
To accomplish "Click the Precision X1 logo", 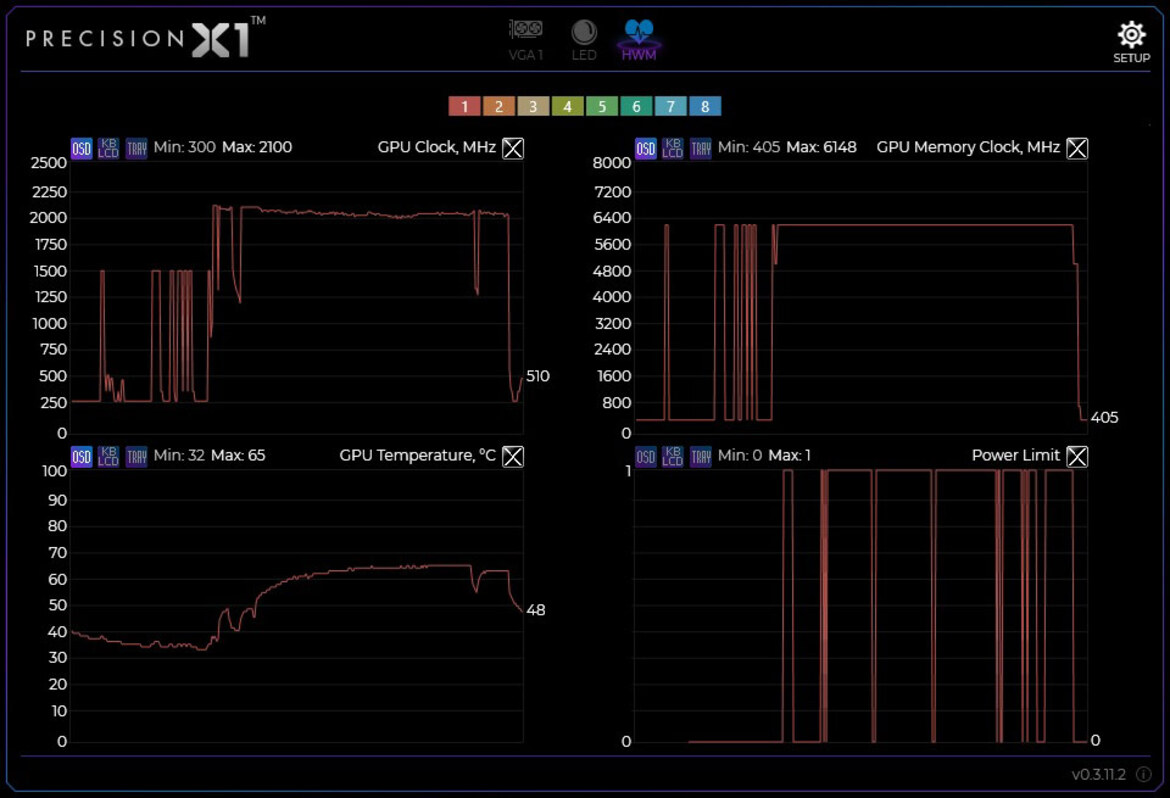I will coord(146,37).
